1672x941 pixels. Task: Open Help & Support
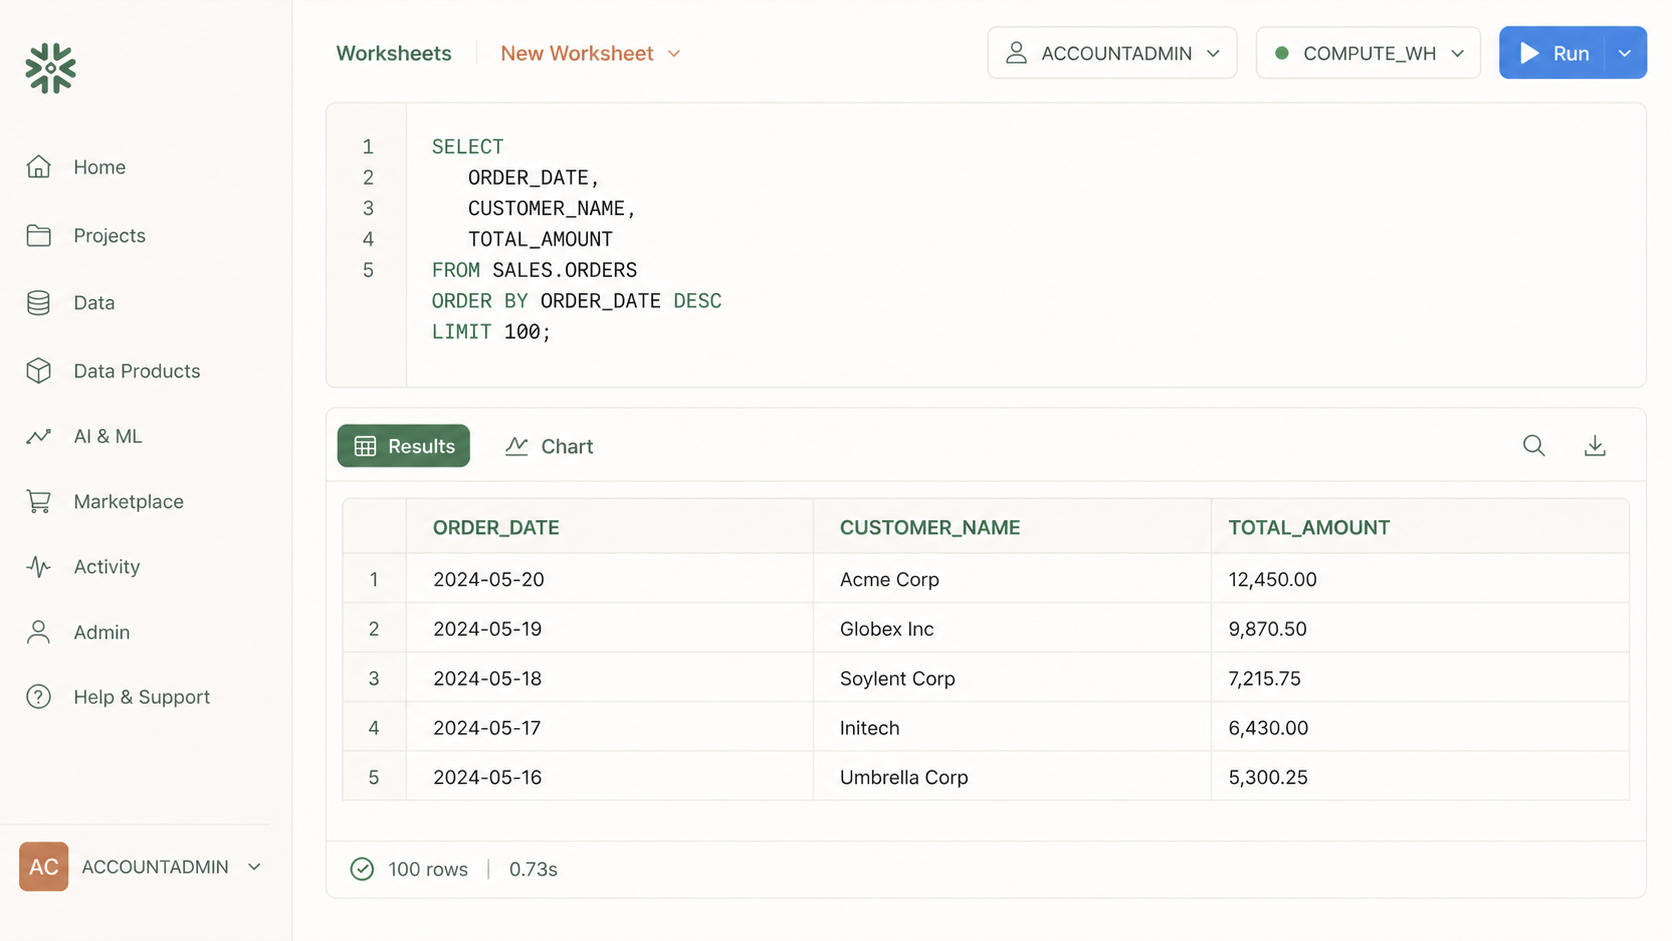pyautogui.click(x=141, y=697)
